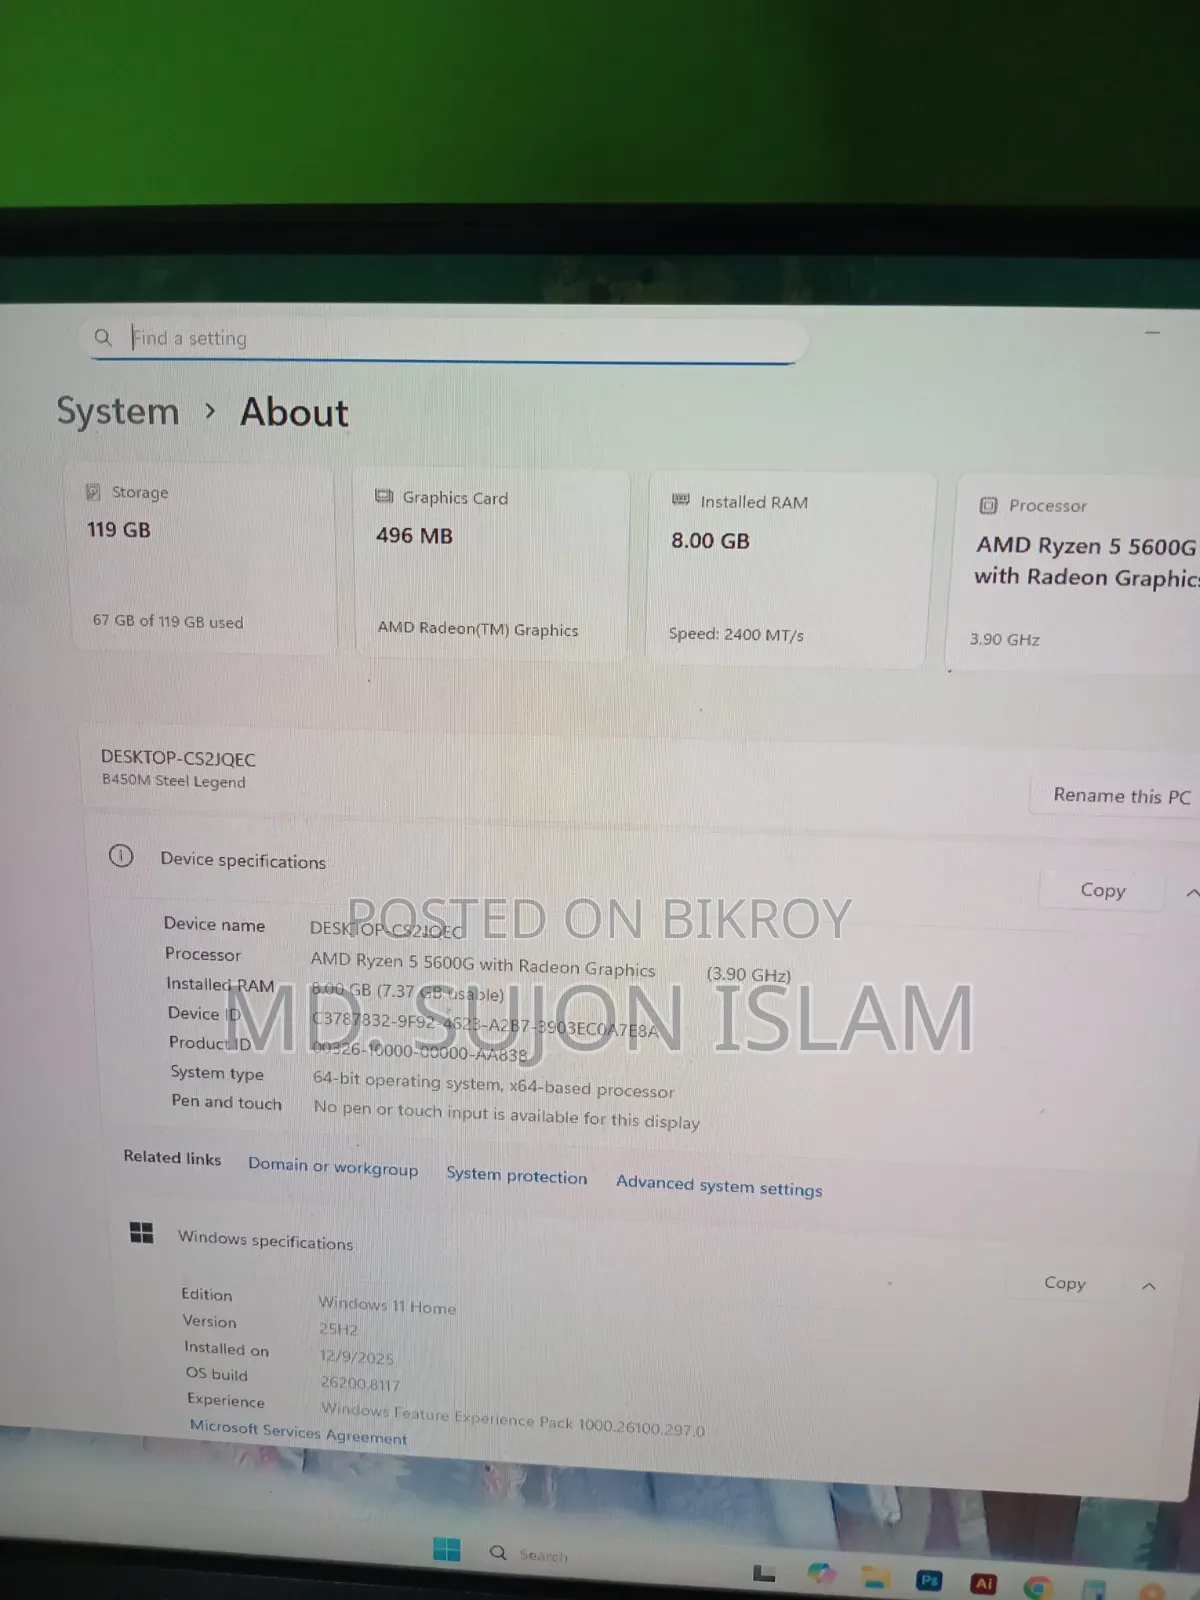Click the Installed on '12/9/2025' value

(x=357, y=1357)
